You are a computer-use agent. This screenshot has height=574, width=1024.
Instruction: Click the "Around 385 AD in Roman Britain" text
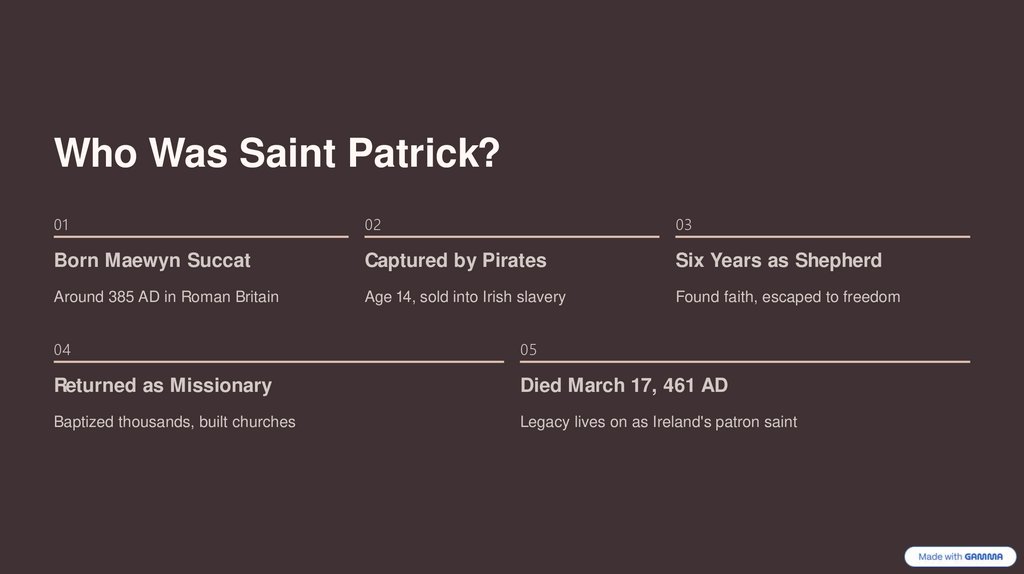(x=166, y=297)
